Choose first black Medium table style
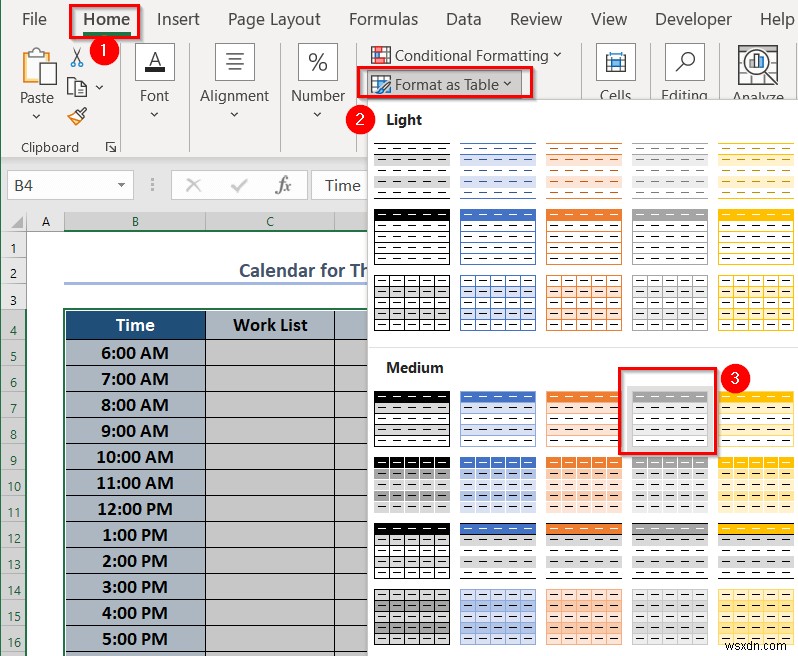798x656 pixels. (x=412, y=419)
